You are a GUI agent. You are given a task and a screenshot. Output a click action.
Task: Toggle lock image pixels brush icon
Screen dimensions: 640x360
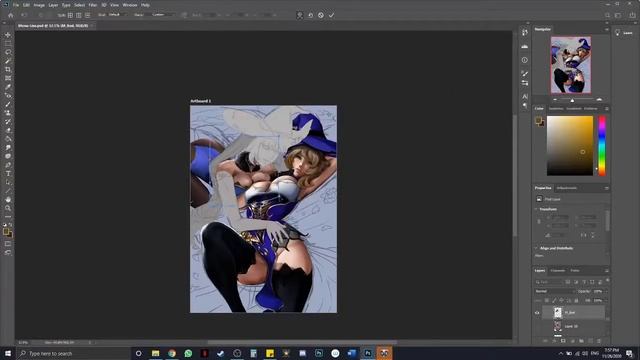click(554, 300)
